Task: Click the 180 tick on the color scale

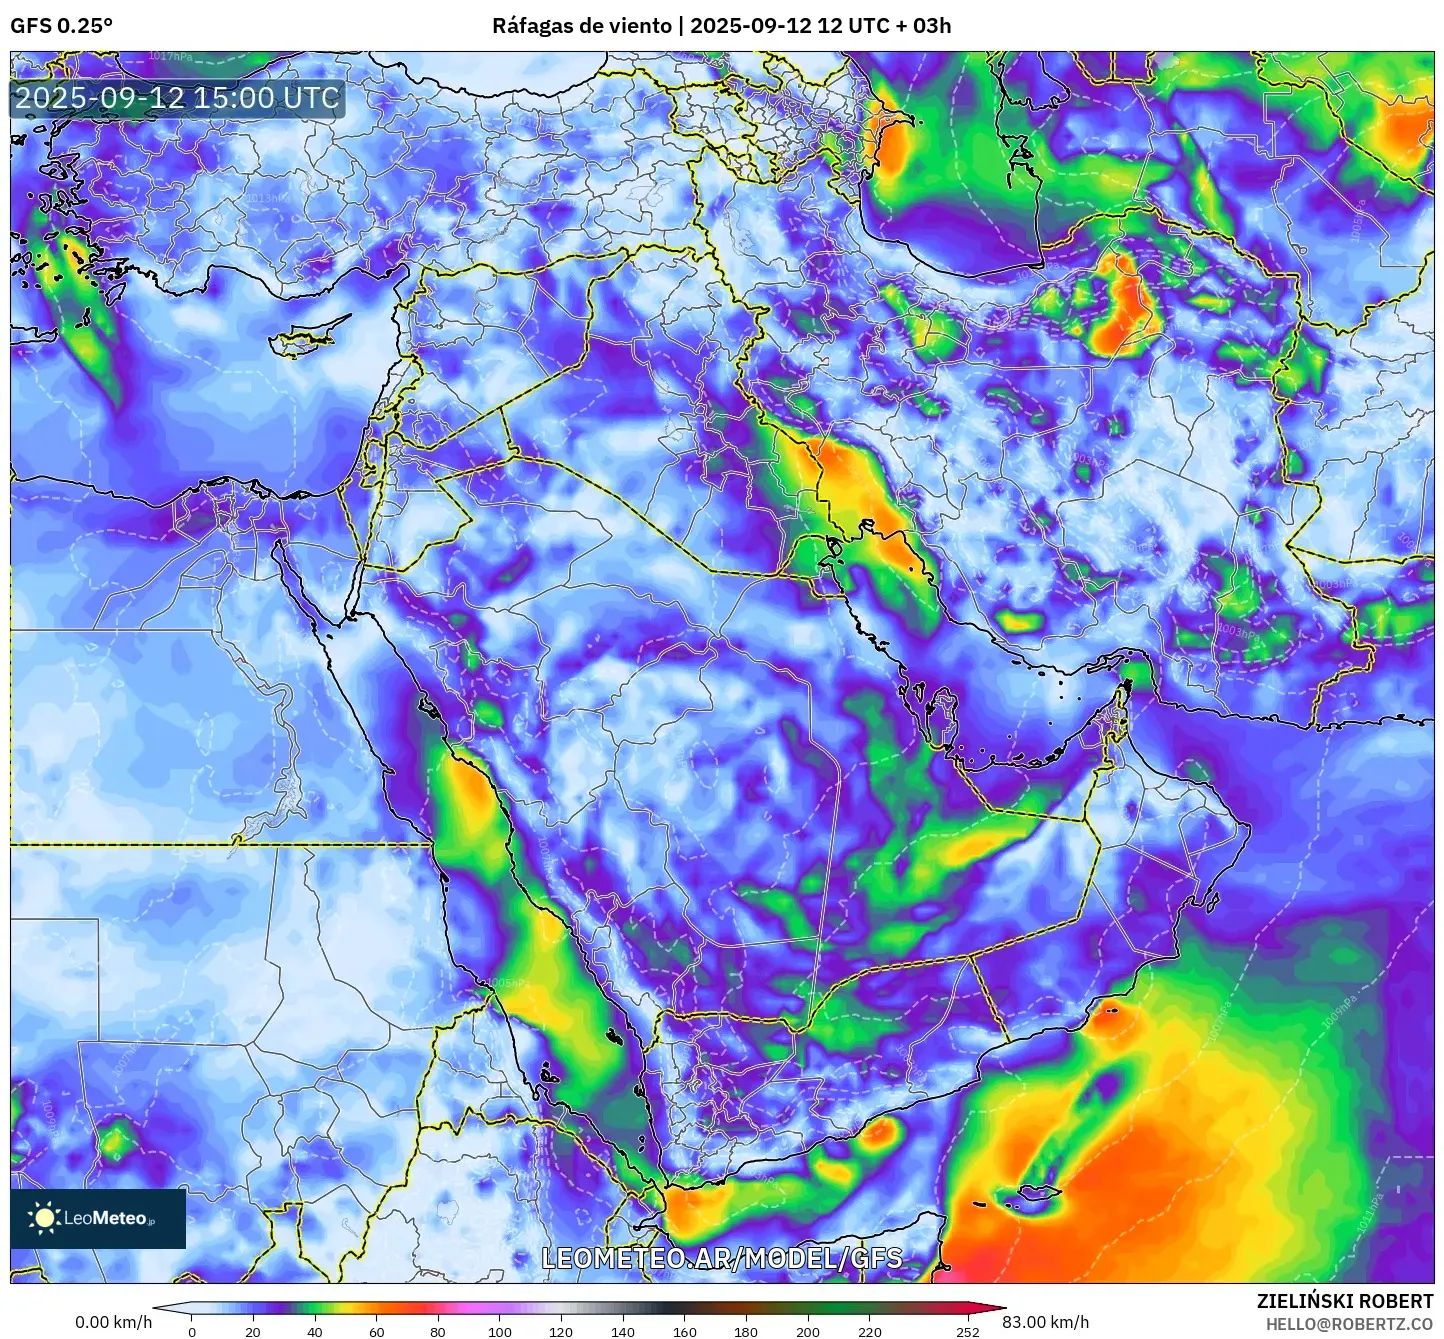Action: pyautogui.click(x=746, y=1332)
